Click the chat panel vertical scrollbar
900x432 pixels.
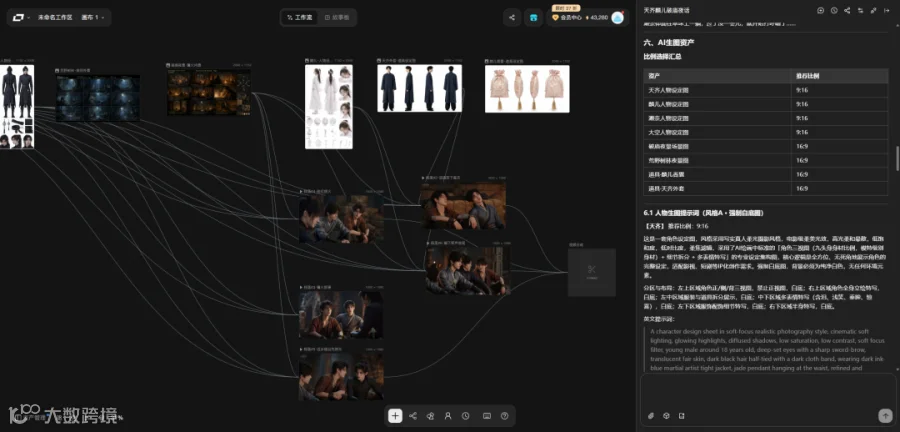(897, 158)
